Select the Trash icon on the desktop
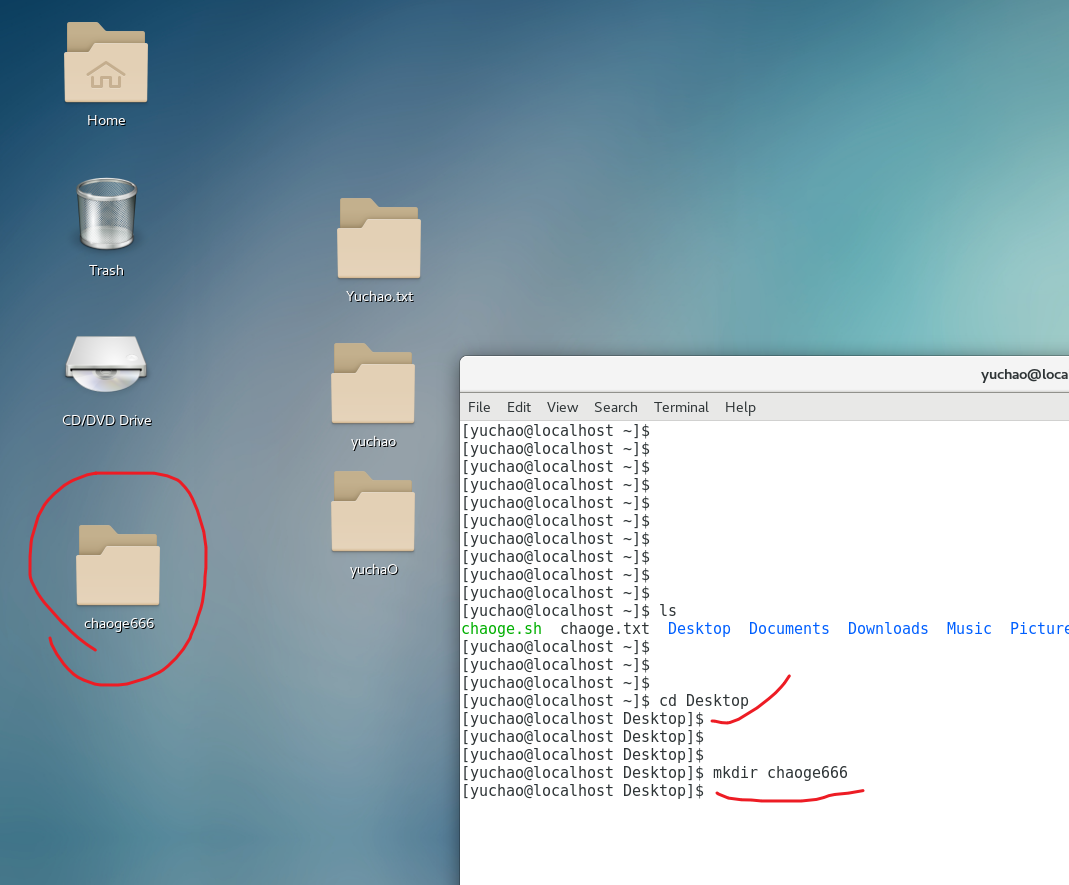 click(x=106, y=214)
